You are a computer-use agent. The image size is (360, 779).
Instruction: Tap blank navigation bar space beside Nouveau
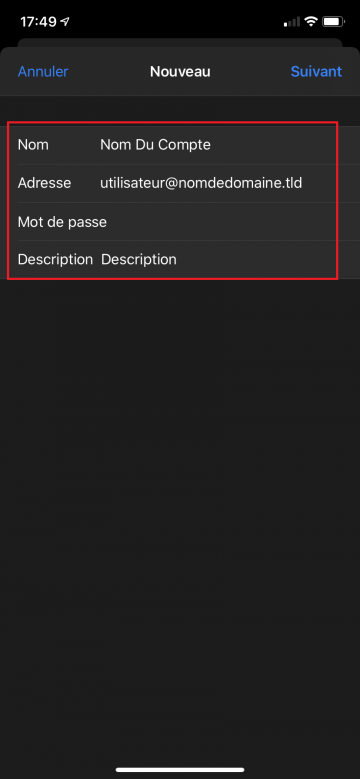pos(251,72)
